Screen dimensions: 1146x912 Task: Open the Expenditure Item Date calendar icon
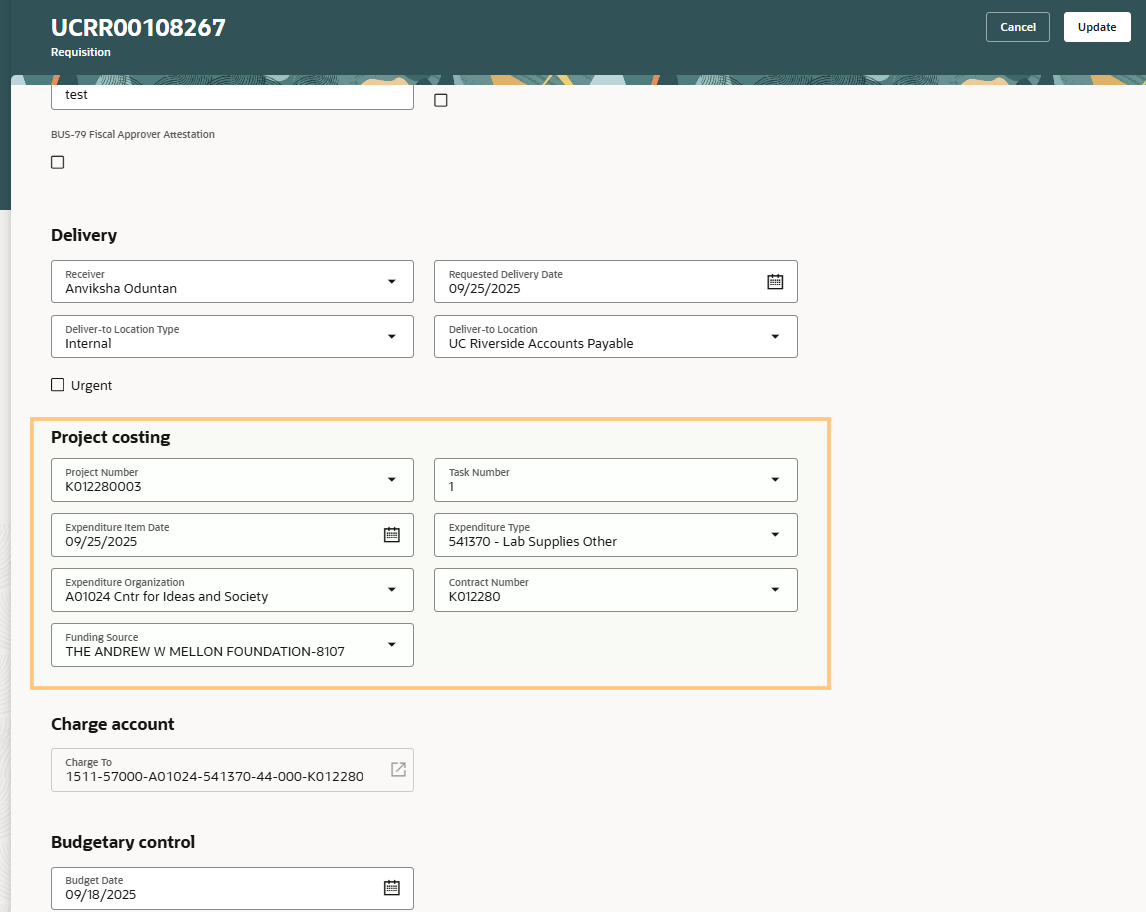click(392, 535)
